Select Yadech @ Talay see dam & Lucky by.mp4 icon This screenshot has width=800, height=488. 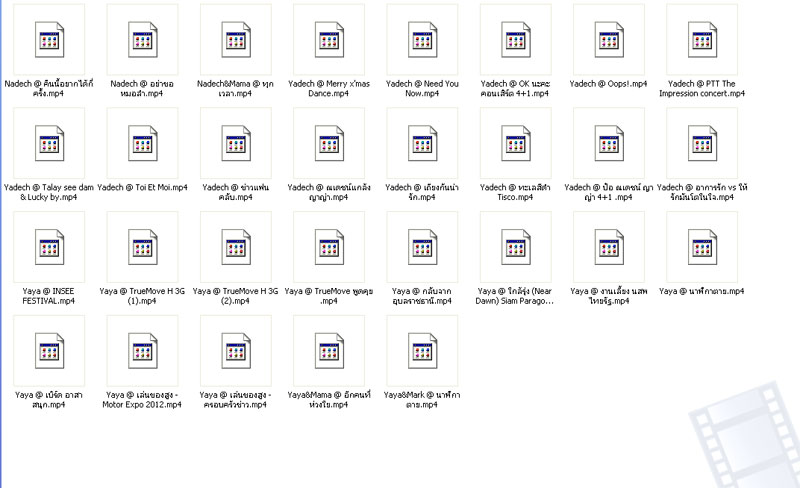click(49, 143)
